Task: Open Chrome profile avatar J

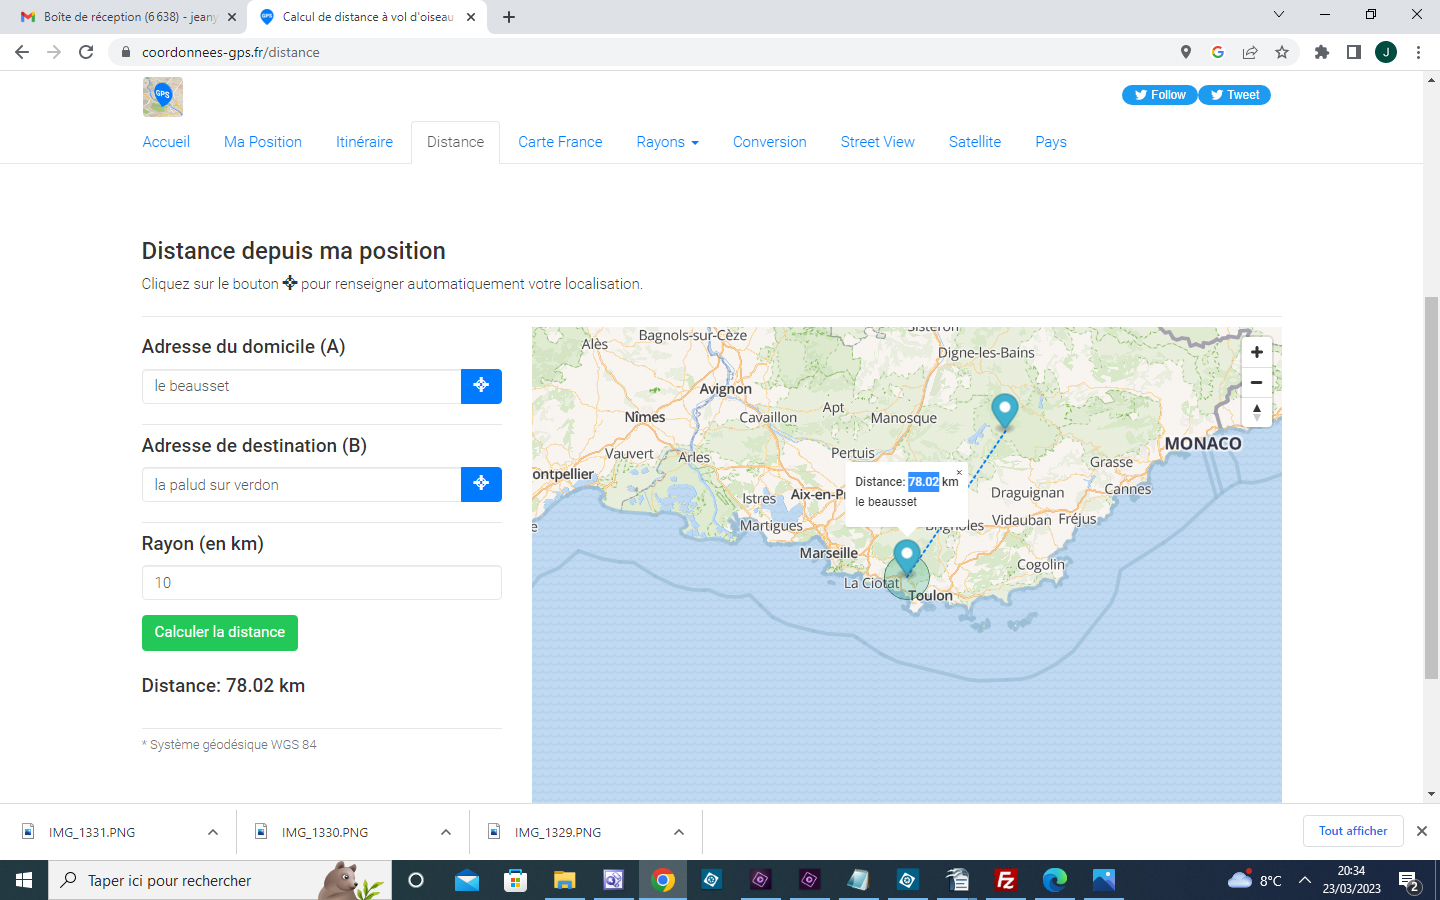Action: click(1386, 52)
